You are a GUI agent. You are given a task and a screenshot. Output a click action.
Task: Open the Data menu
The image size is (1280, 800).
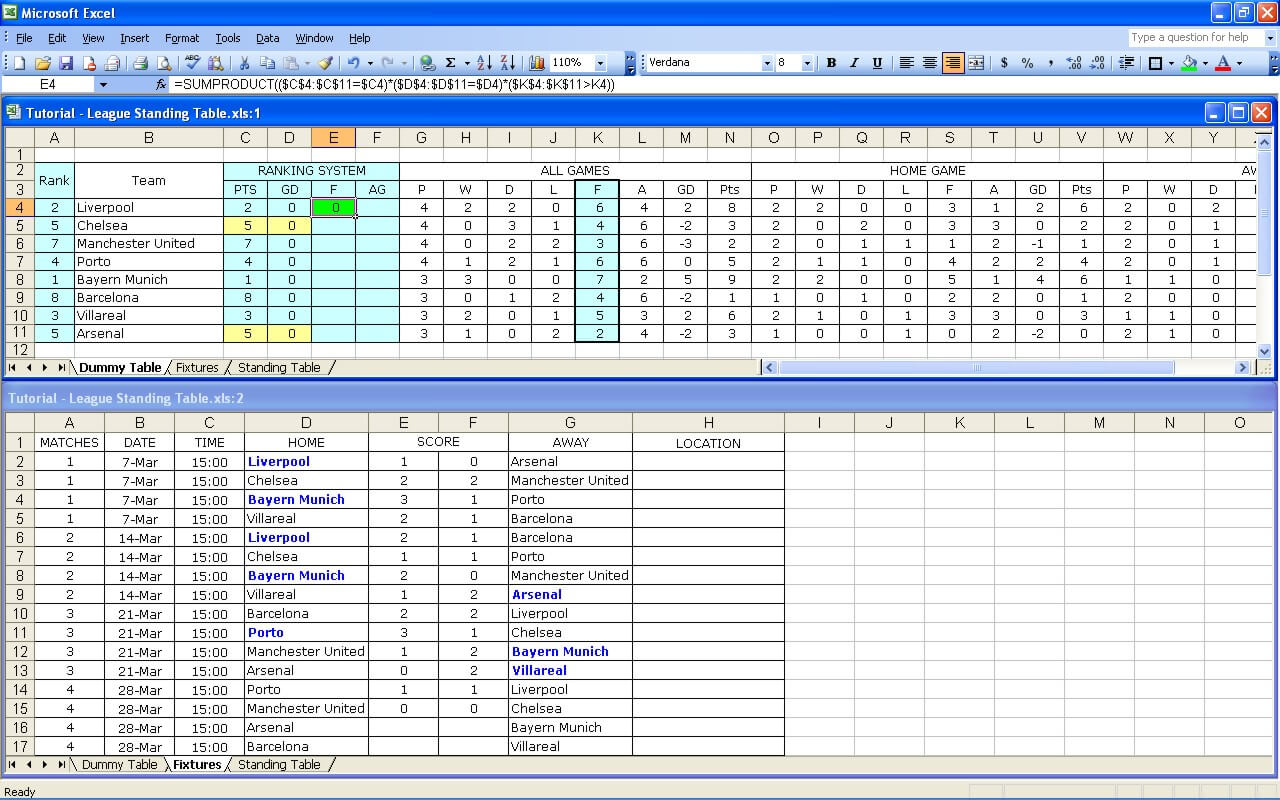click(267, 38)
